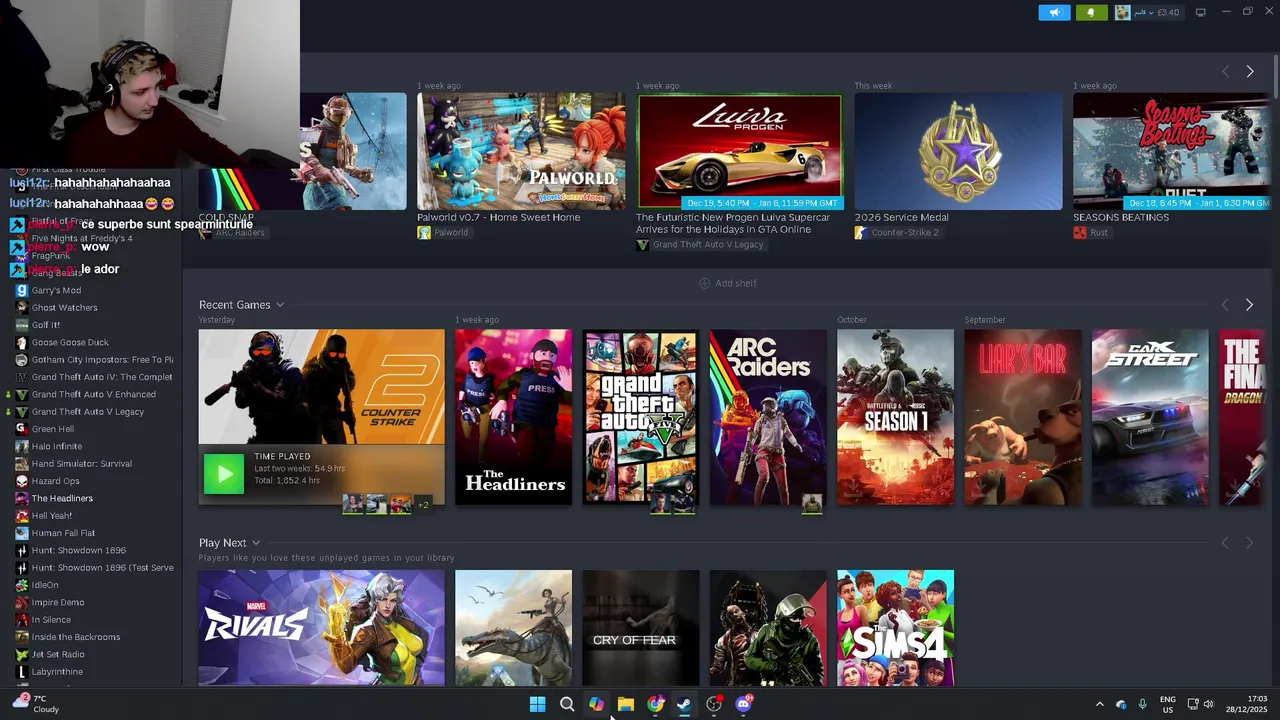Select Impire Demo in the library list
Image resolution: width=1280 pixels, height=720 pixels.
pos(58,602)
